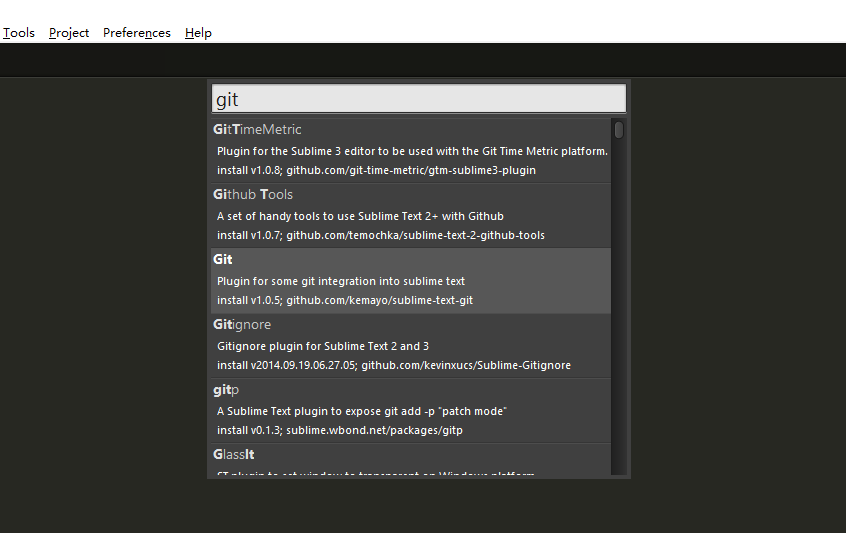Image resolution: width=846 pixels, height=533 pixels.
Task: Click install v1.0.7 temochka github-tools line
Action: (x=380, y=235)
